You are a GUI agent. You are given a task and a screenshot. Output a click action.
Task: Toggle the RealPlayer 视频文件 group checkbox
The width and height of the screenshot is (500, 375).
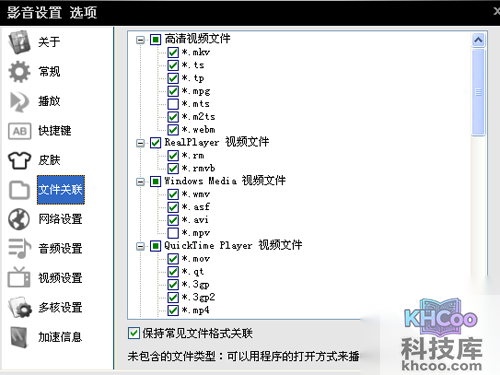pyautogui.click(x=155, y=143)
